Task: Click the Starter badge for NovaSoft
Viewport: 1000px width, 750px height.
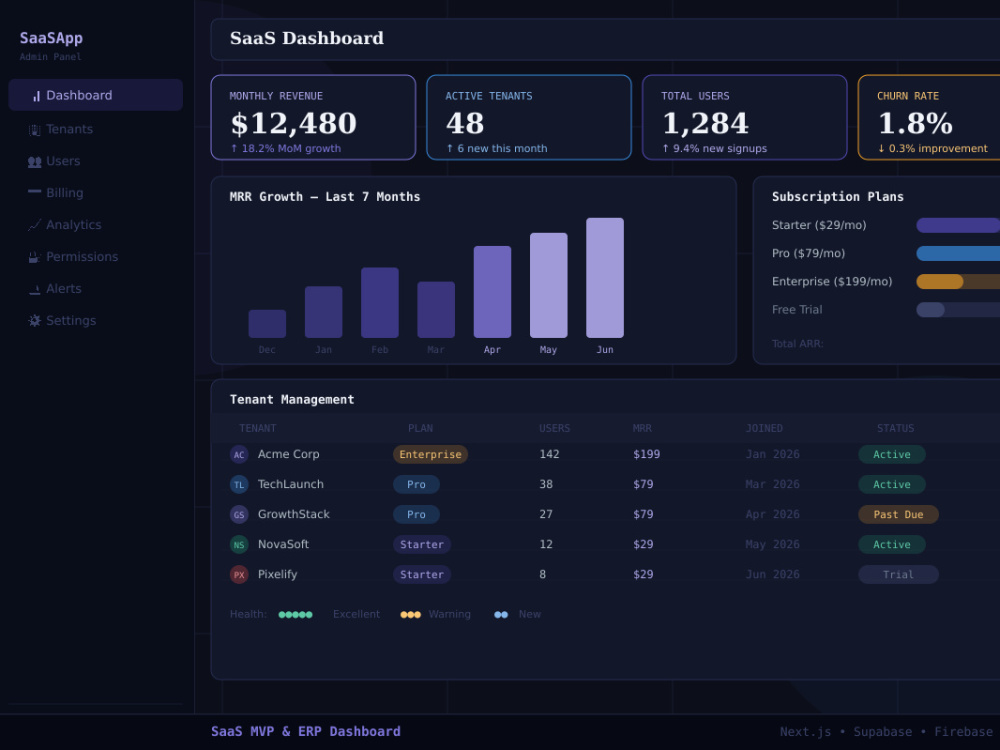Action: pyautogui.click(x=422, y=545)
